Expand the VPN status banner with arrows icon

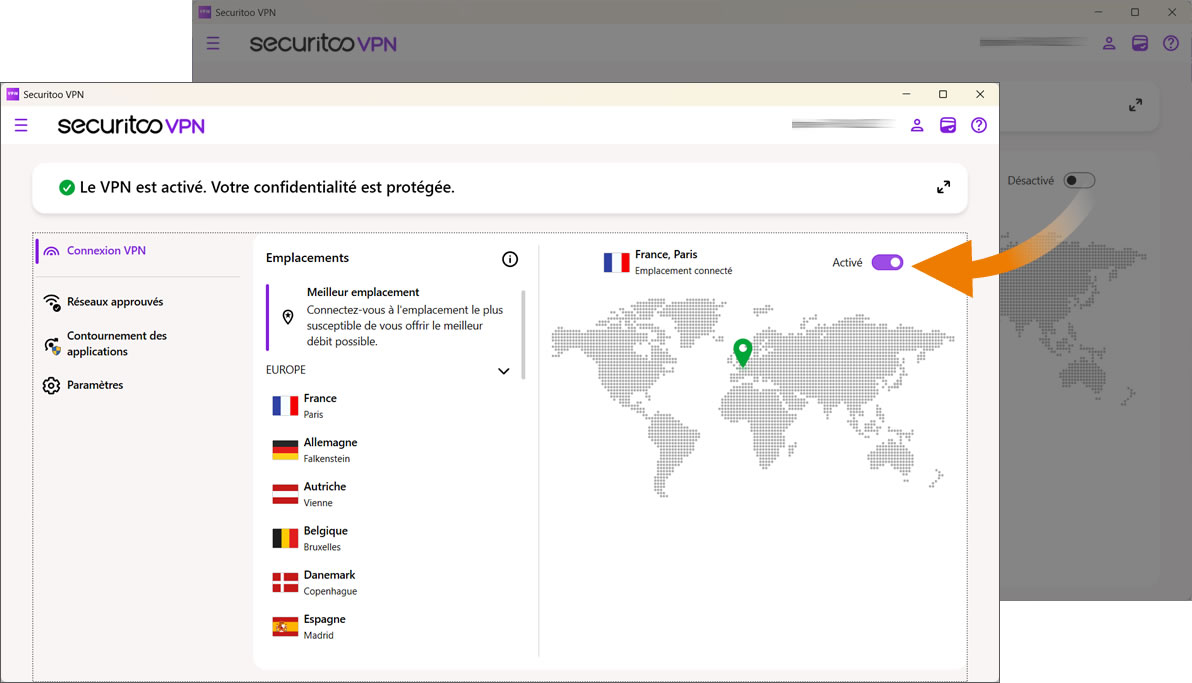(943, 187)
